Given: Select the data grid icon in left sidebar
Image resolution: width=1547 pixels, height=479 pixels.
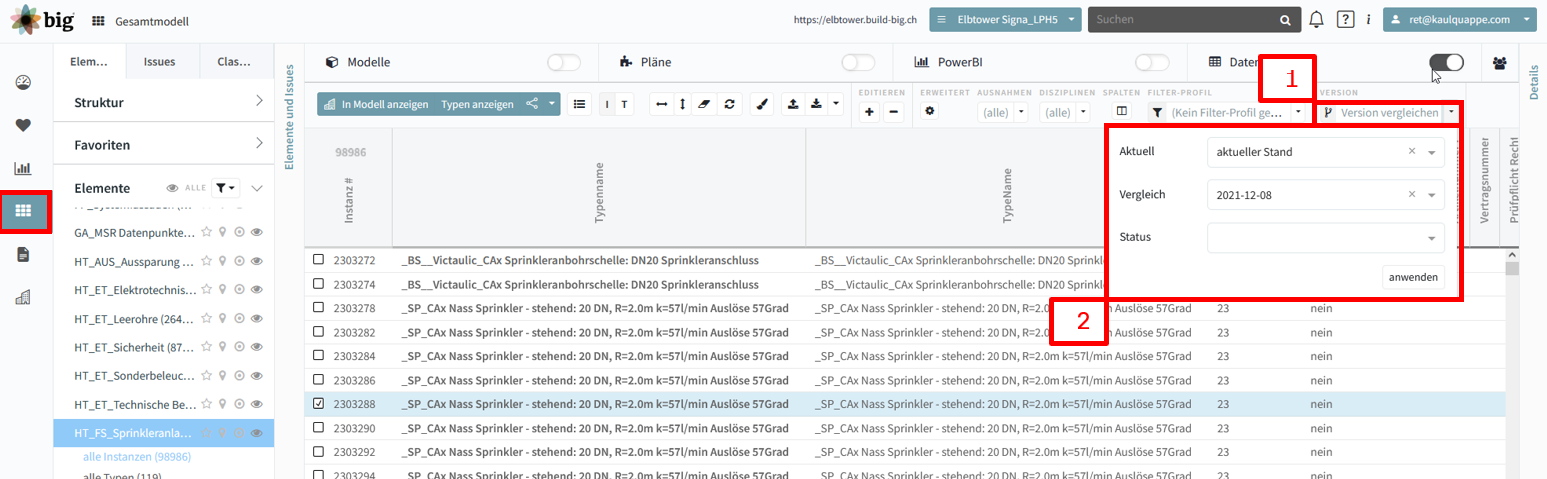Looking at the screenshot, I should click(x=23, y=211).
